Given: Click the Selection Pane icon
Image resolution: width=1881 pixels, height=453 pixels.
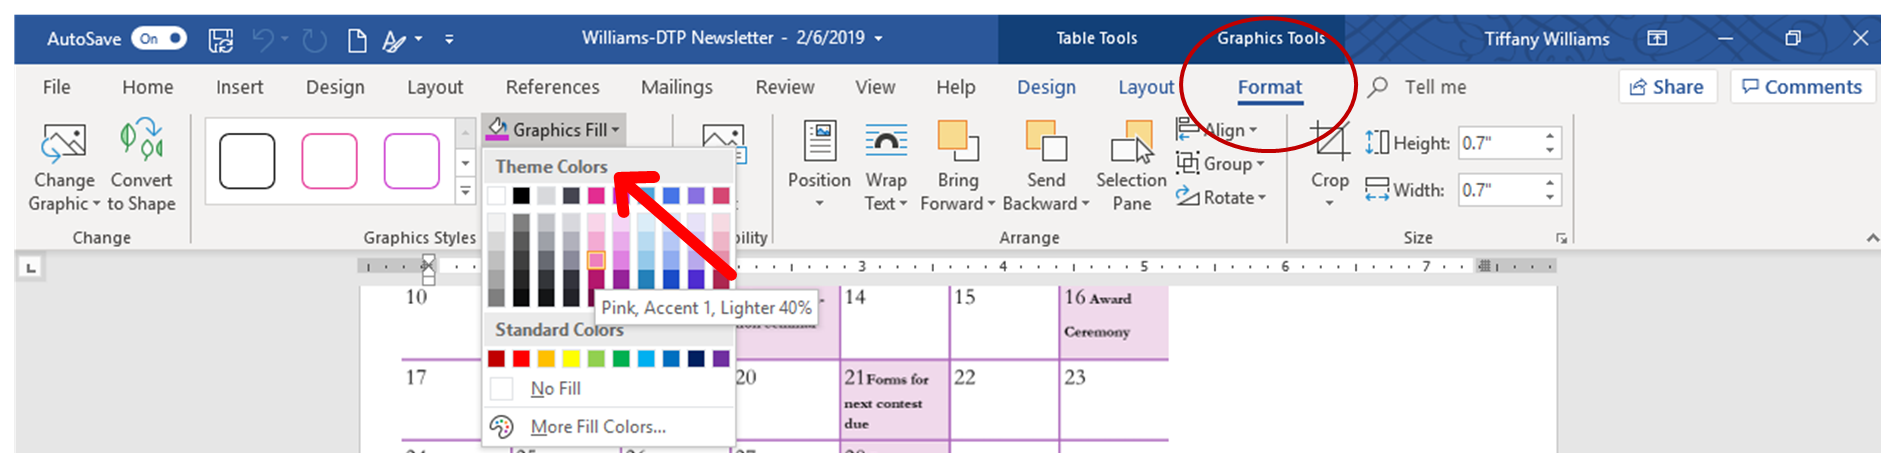Looking at the screenshot, I should tap(1131, 143).
